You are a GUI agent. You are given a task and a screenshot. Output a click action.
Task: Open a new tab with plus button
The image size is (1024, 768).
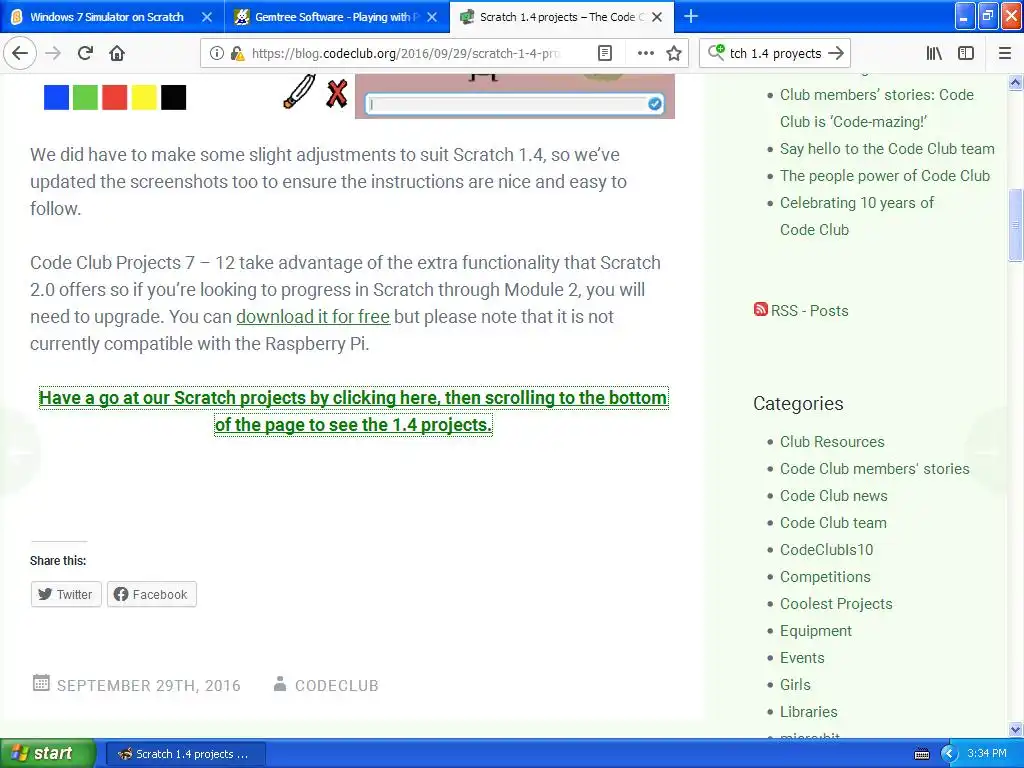click(x=690, y=16)
